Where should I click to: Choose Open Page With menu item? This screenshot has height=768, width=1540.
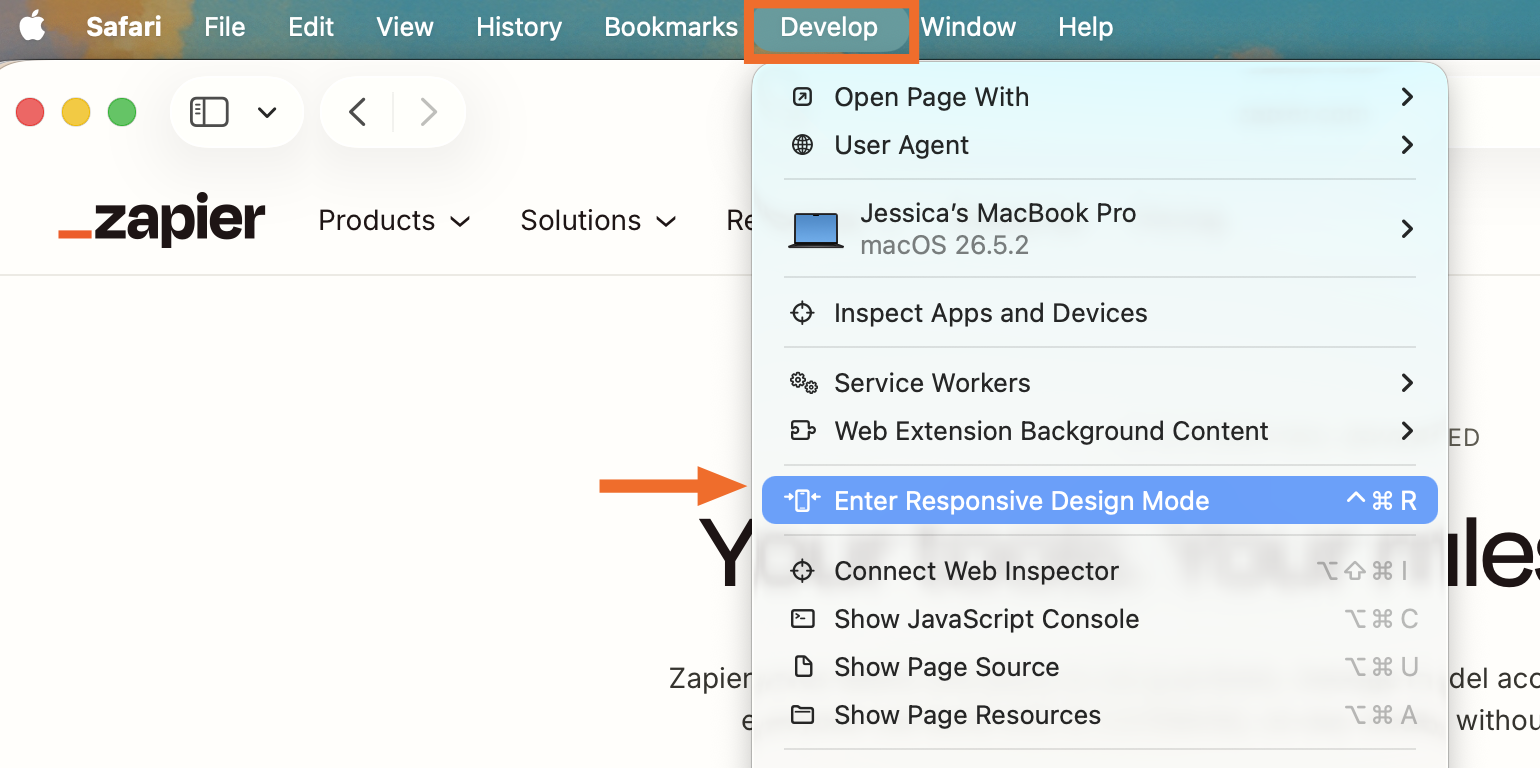click(1100, 97)
